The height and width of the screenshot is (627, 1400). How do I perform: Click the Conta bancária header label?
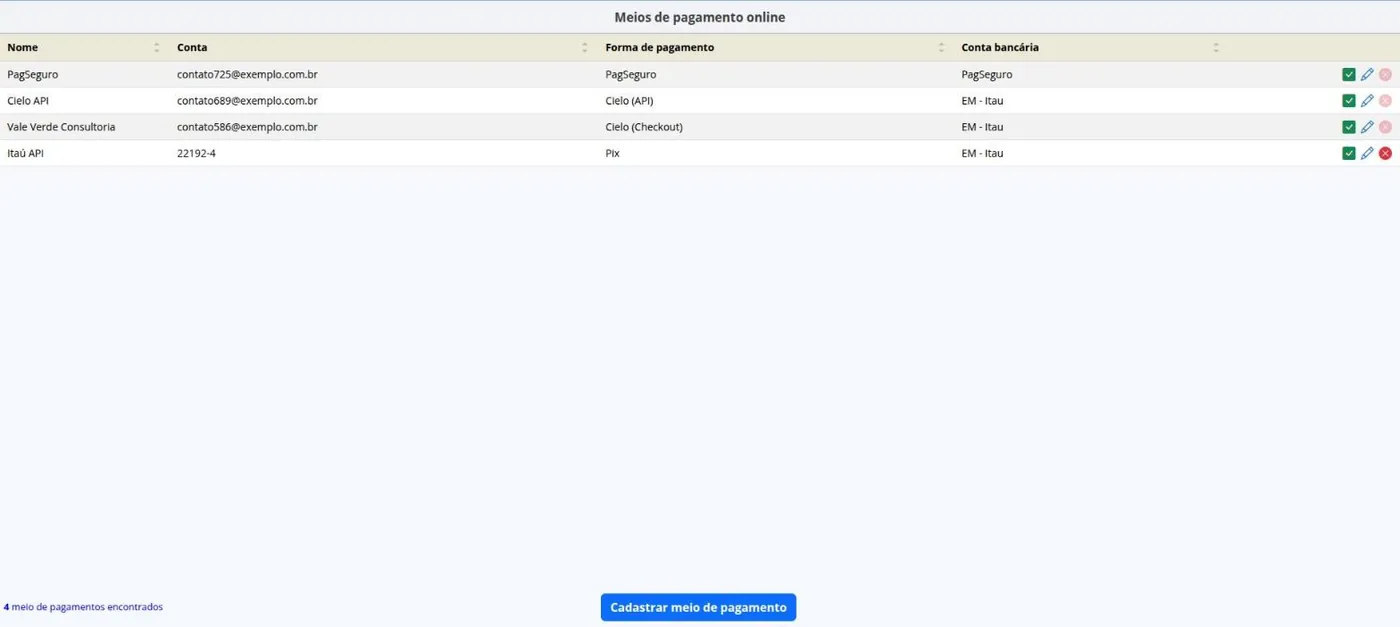(1000, 47)
